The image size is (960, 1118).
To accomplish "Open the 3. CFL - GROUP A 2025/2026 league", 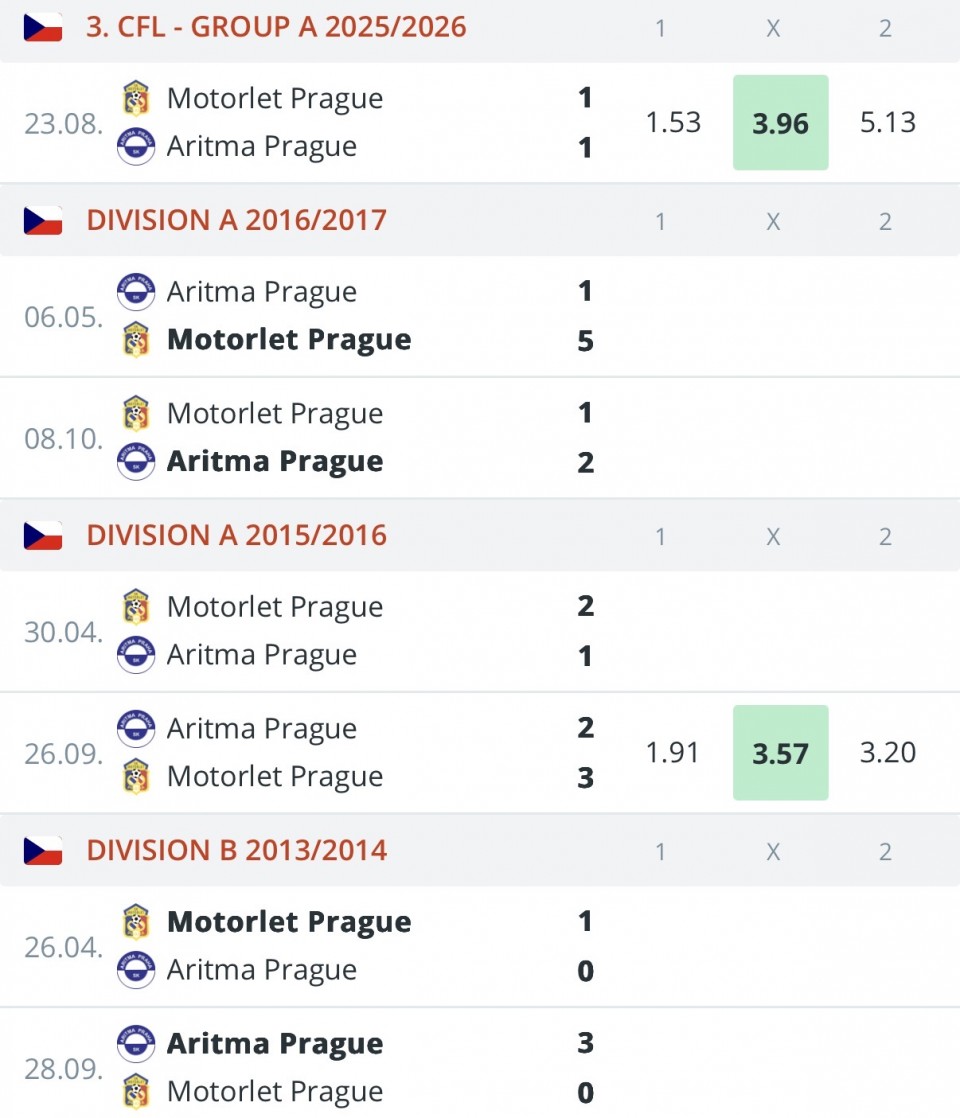I will click(x=276, y=27).
